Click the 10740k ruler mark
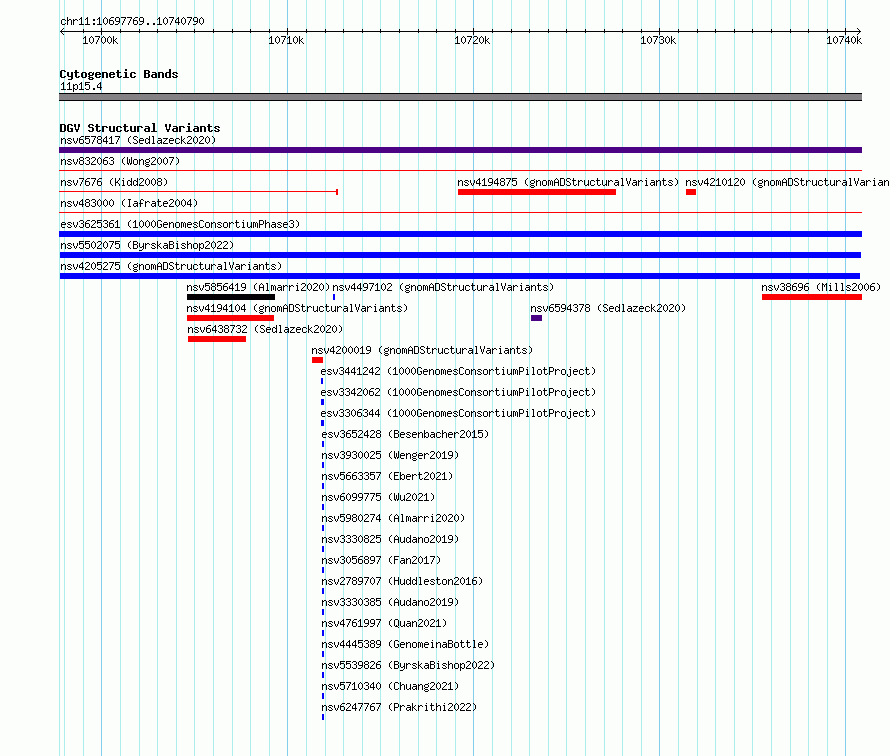Screen dimensions: 890x756 point(844,40)
